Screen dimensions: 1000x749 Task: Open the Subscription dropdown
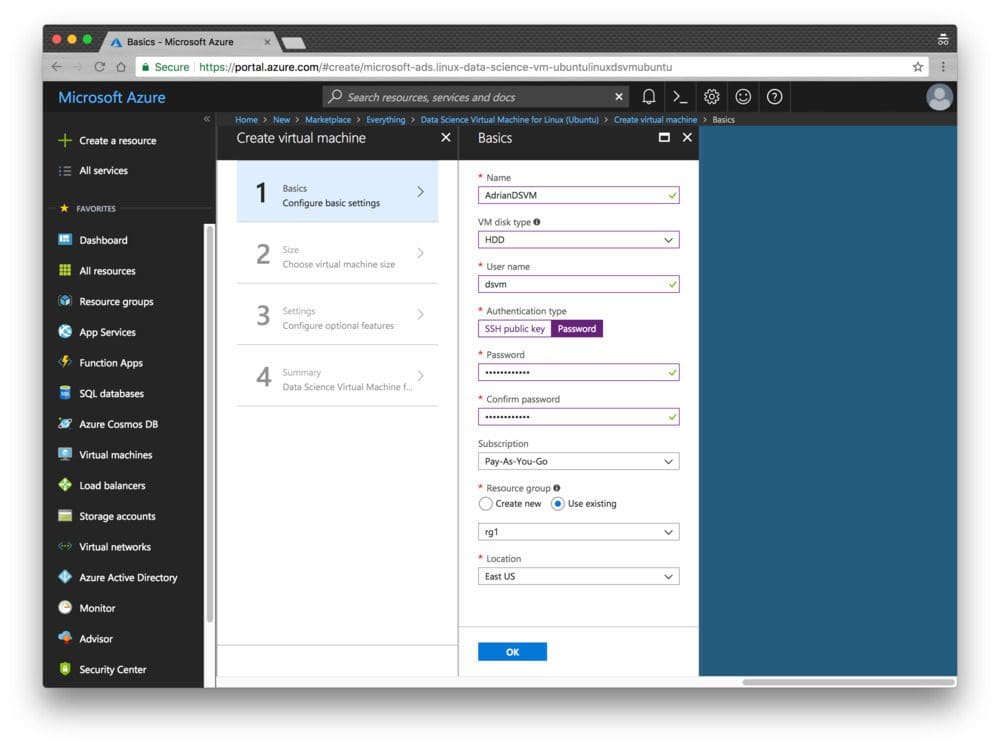[x=578, y=460]
